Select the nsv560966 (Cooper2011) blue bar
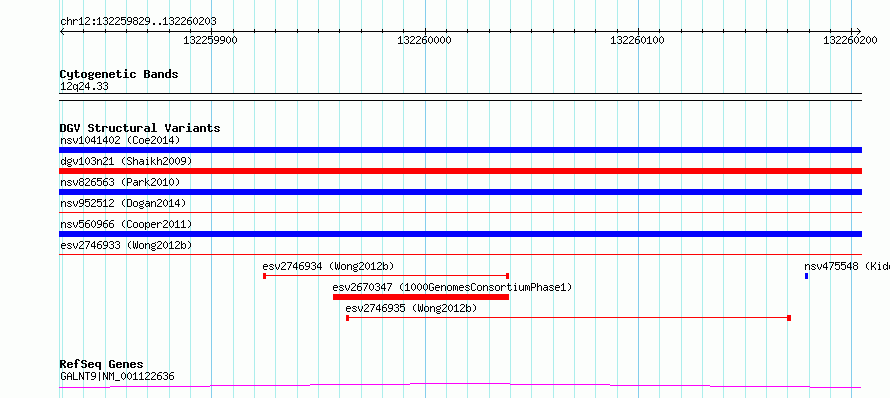The height and width of the screenshot is (398, 890). coord(460,234)
